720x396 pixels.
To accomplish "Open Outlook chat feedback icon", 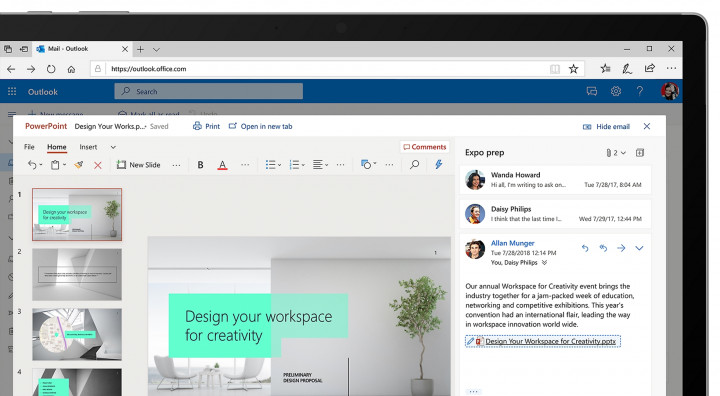I will click(x=592, y=91).
